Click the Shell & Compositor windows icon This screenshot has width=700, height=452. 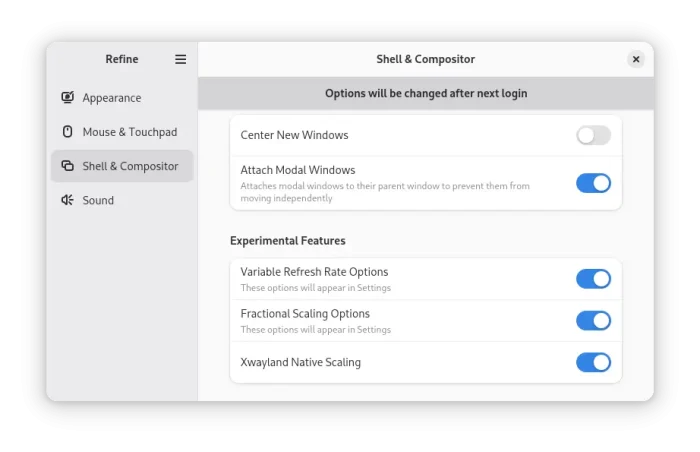point(67,166)
